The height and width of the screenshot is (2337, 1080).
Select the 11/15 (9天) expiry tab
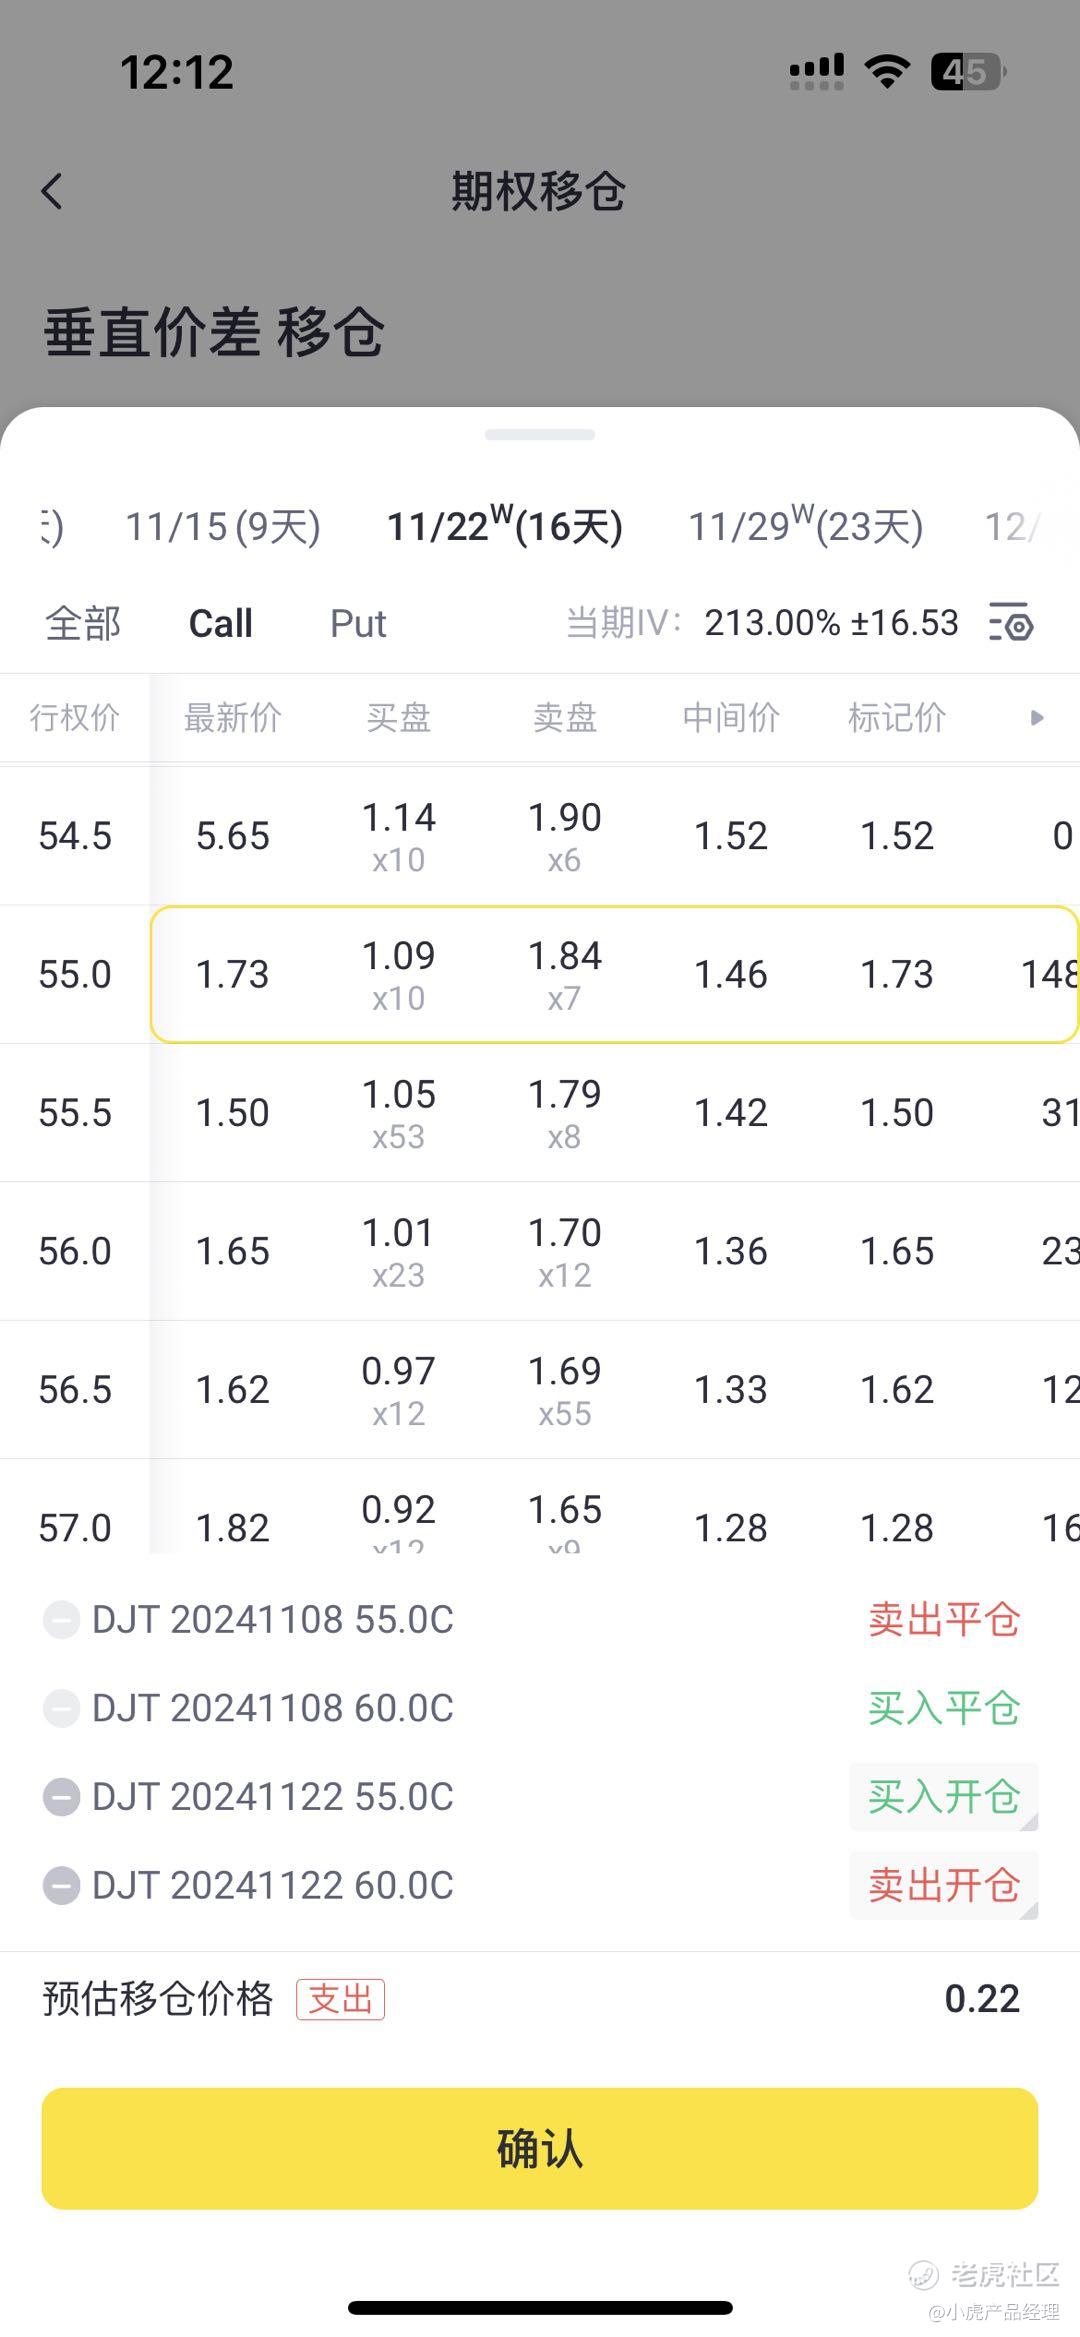click(223, 527)
